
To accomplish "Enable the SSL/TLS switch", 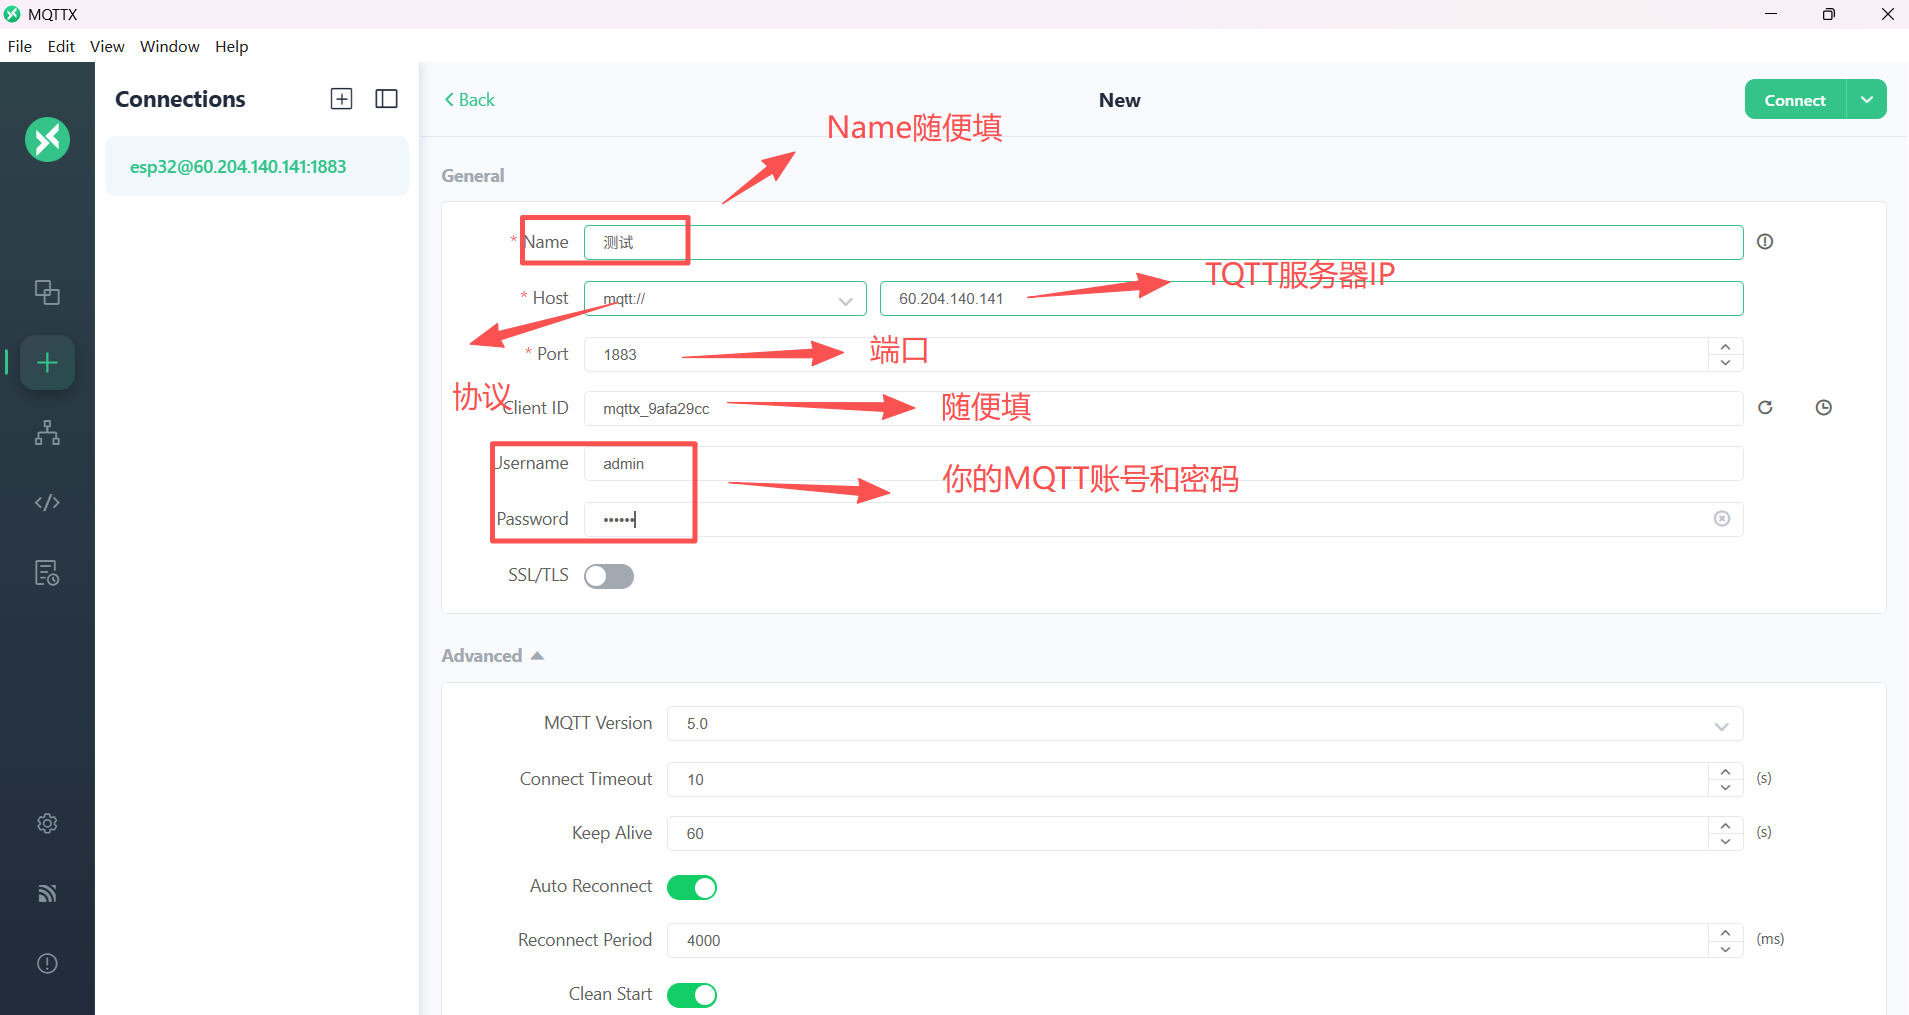I will 609,576.
